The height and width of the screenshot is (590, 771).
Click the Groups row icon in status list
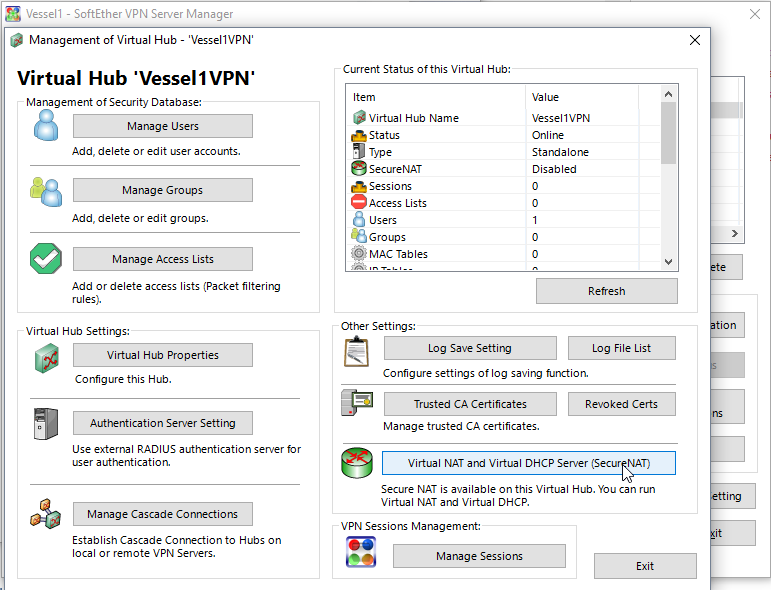(x=359, y=236)
